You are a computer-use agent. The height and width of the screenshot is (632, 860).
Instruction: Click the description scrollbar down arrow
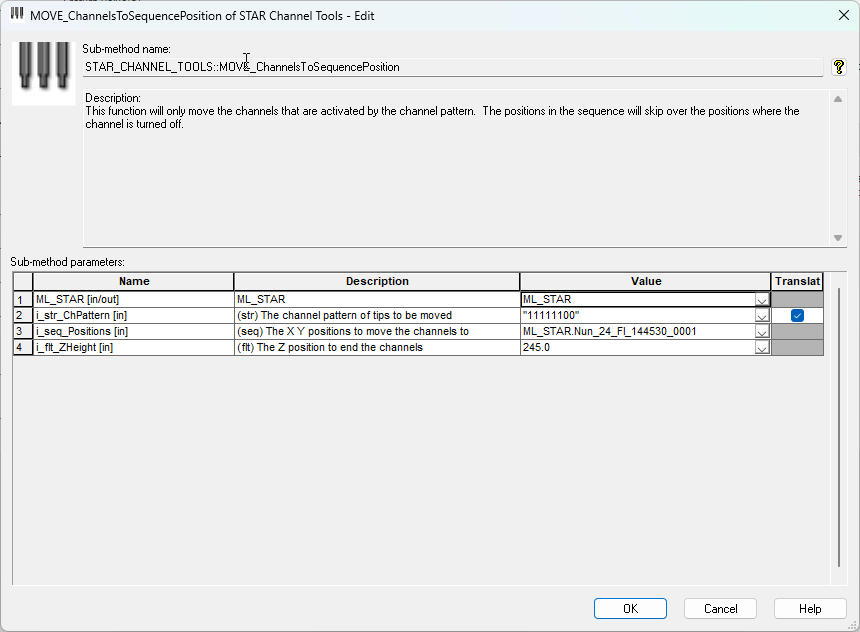pyautogui.click(x=838, y=238)
